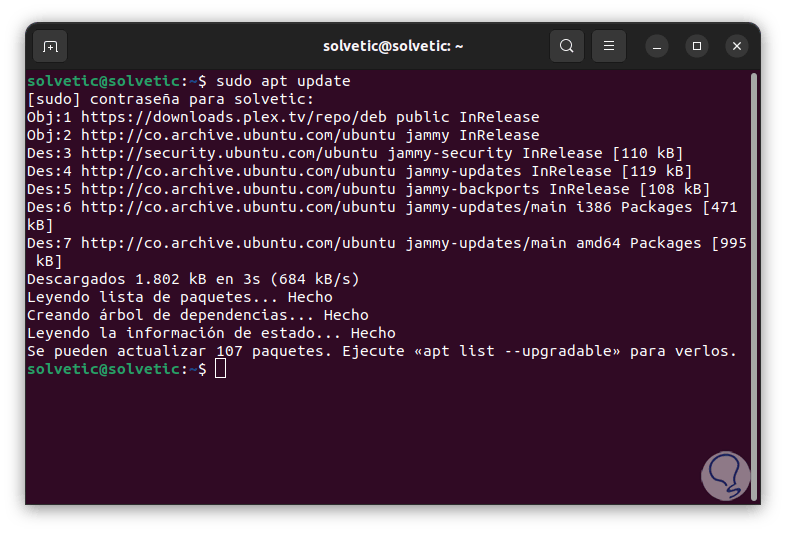Open a new terminal tab
The height and width of the screenshot is (533, 786).
pos(50,46)
